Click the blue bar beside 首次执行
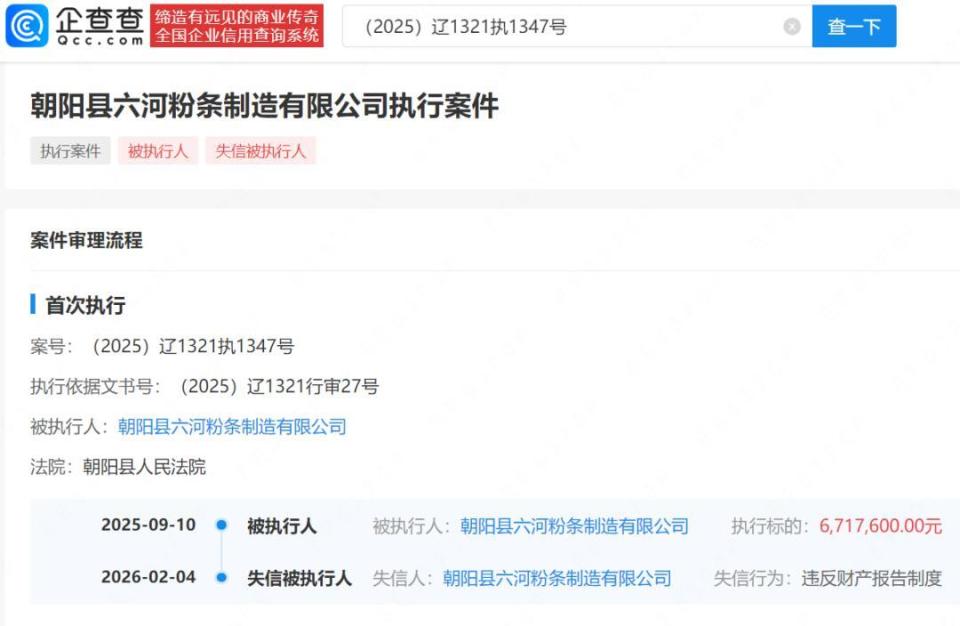Viewport: 960px width, 626px height. (x=32, y=305)
